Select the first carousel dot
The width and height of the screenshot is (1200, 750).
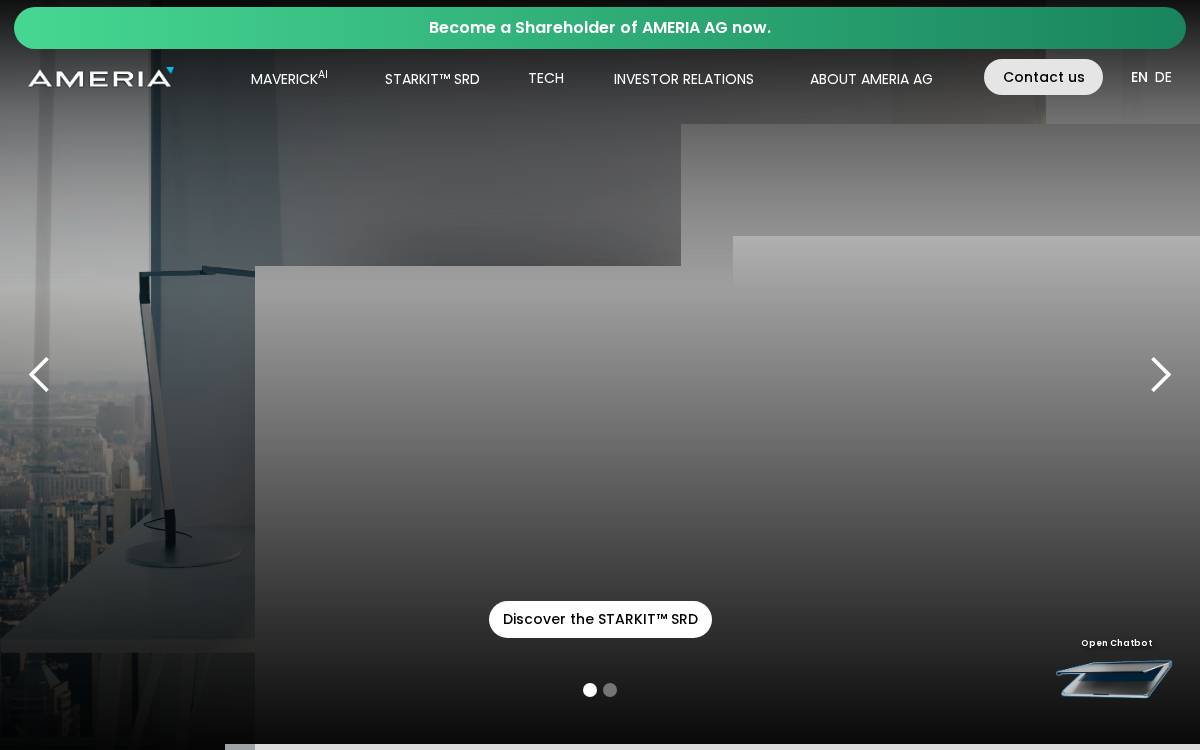point(590,690)
